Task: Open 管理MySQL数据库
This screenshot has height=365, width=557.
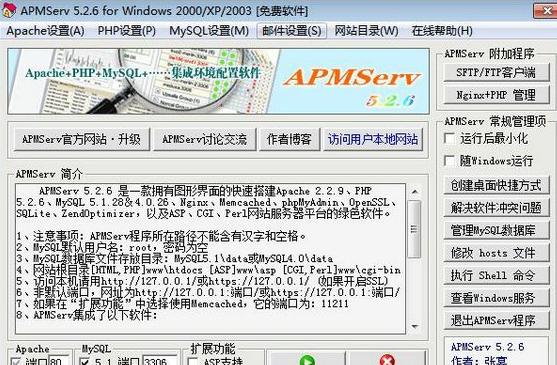Action: [x=496, y=230]
